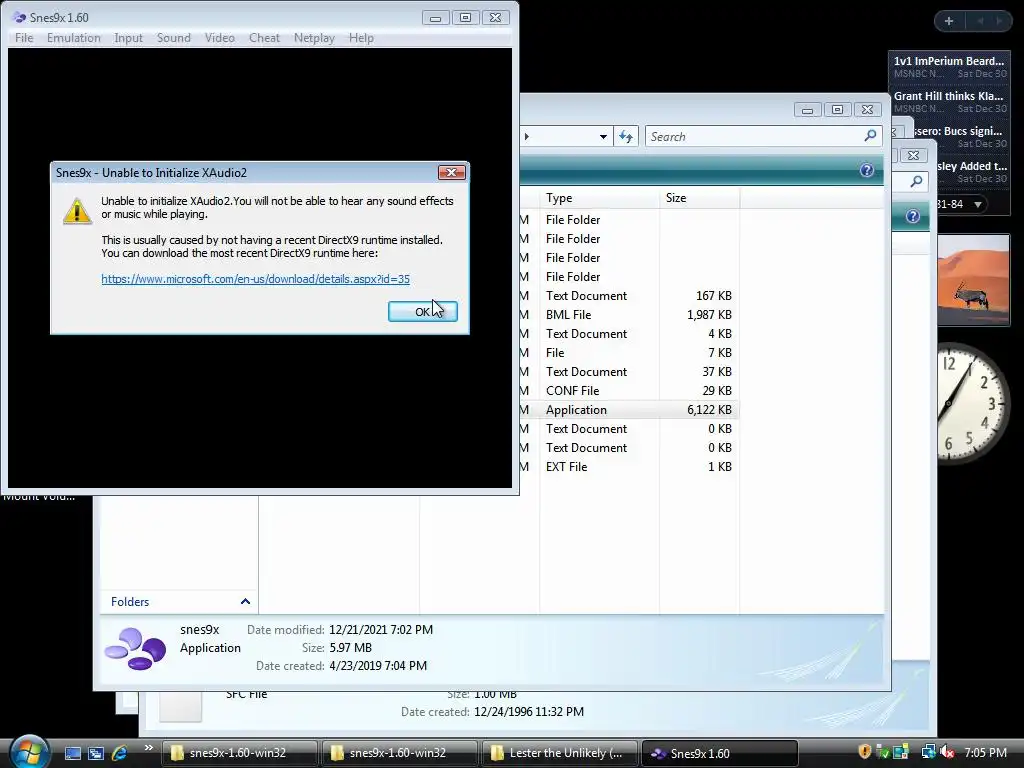The height and width of the screenshot is (768, 1024).
Task: Open the Input menu in Snes9x
Action: 128,38
